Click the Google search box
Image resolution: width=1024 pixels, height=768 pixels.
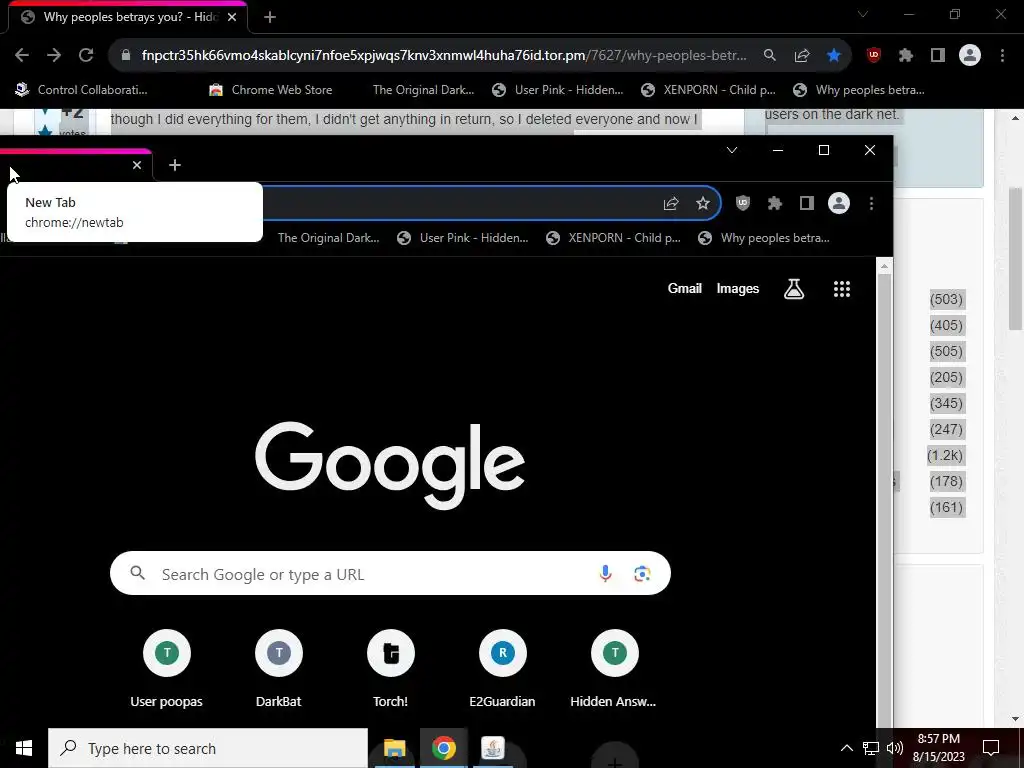pyautogui.click(x=390, y=573)
